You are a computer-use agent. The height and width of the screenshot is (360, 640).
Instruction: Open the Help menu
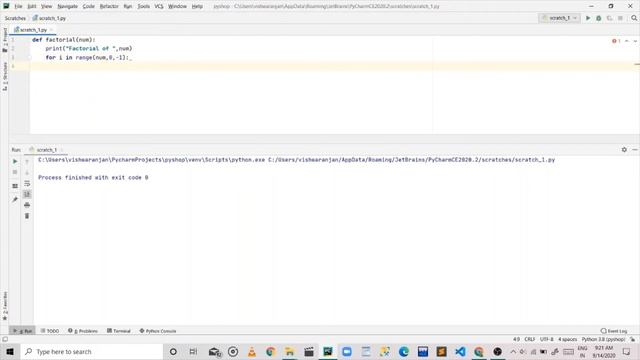pyautogui.click(x=197, y=6)
